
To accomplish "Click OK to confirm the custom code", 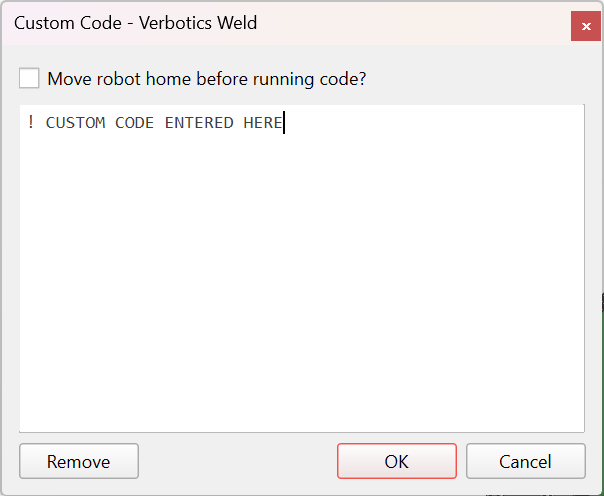I will [x=397, y=461].
